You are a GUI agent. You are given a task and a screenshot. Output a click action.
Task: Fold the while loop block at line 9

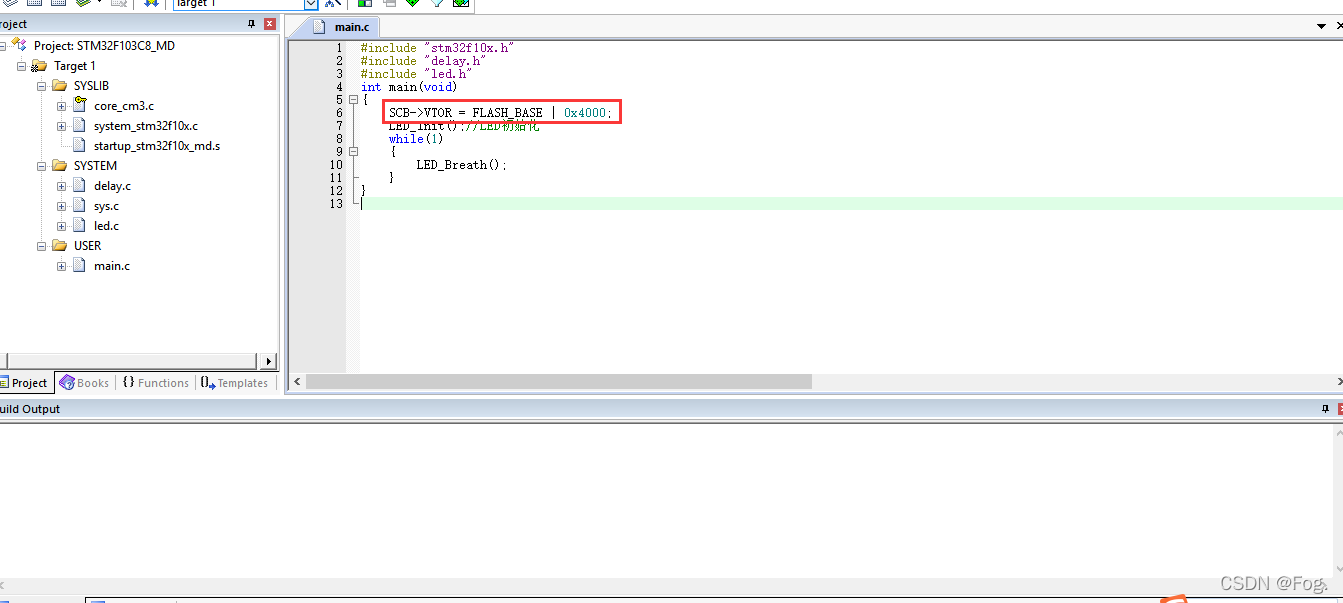point(352,152)
